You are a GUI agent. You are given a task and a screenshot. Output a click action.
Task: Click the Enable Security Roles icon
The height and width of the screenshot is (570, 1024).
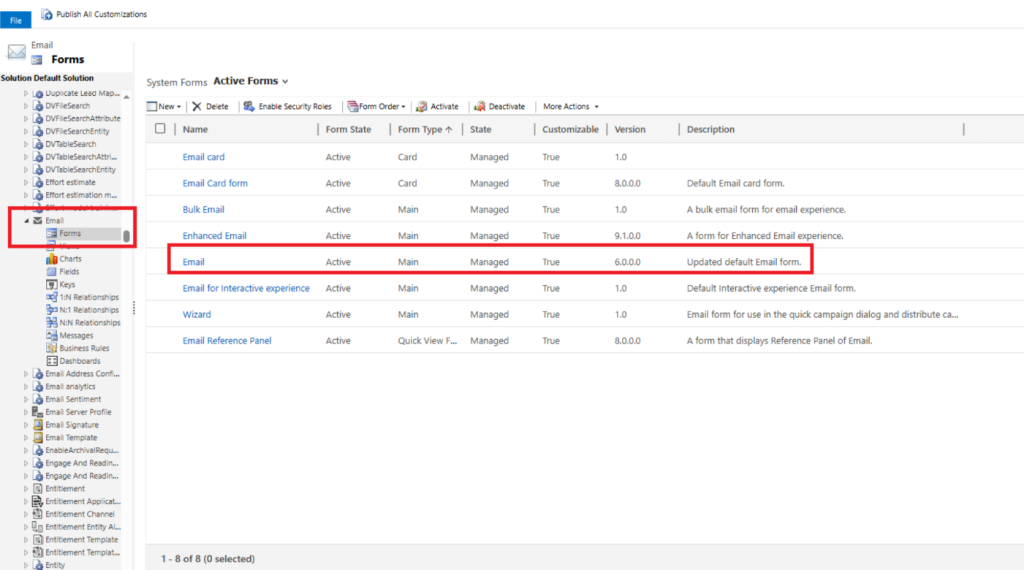[x=249, y=106]
